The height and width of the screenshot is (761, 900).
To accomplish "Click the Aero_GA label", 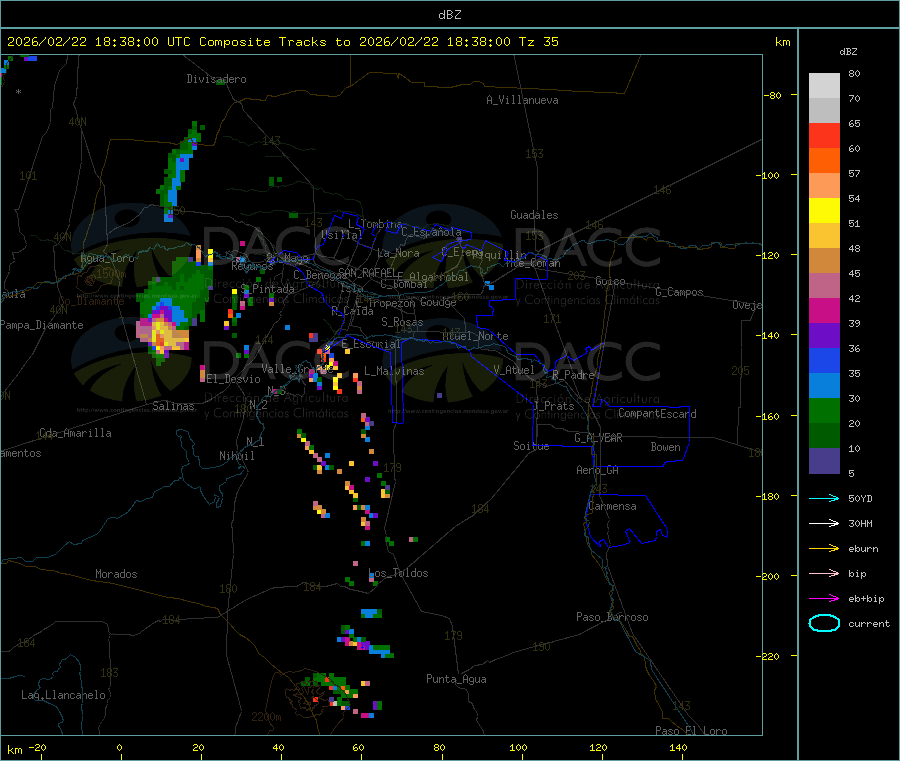I will [597, 470].
